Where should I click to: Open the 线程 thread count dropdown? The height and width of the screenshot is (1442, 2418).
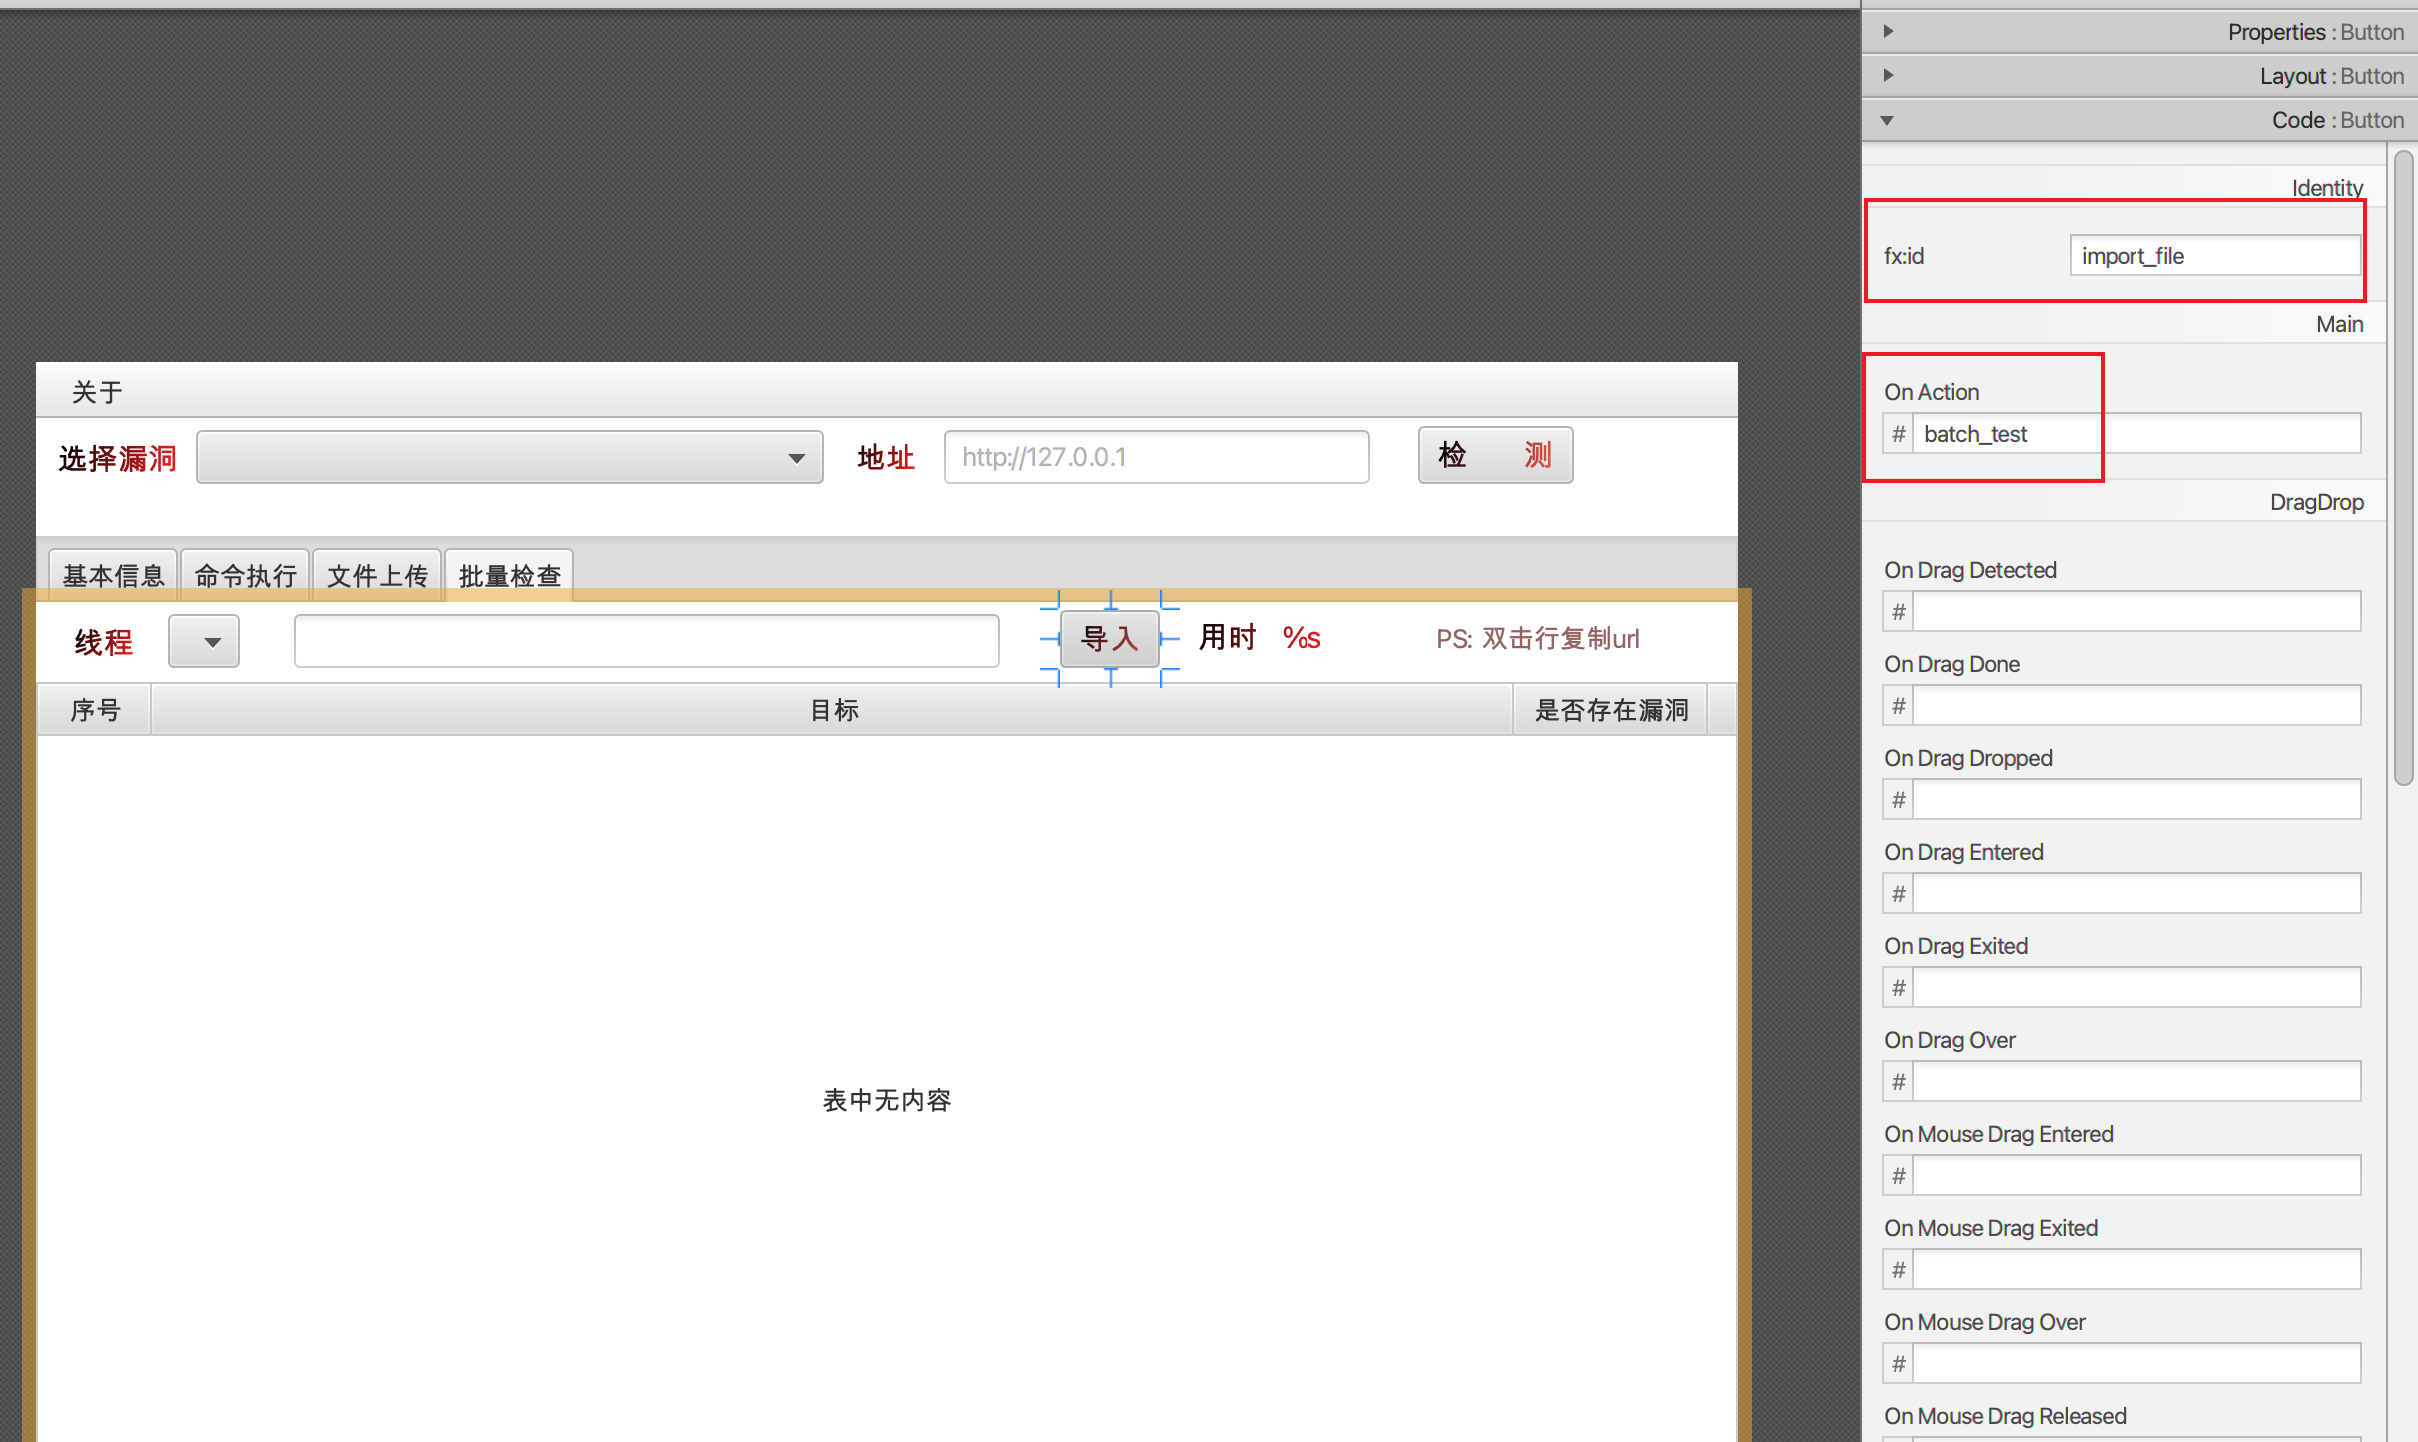point(204,641)
